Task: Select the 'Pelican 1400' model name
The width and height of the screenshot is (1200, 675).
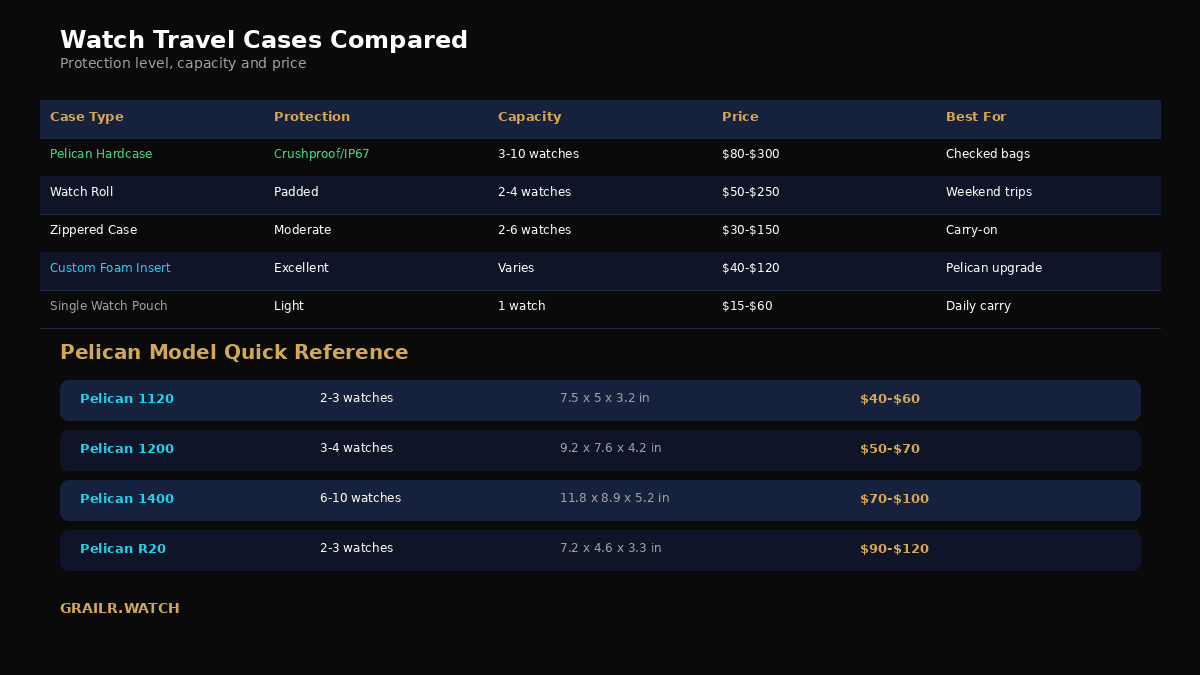Action: (x=127, y=499)
